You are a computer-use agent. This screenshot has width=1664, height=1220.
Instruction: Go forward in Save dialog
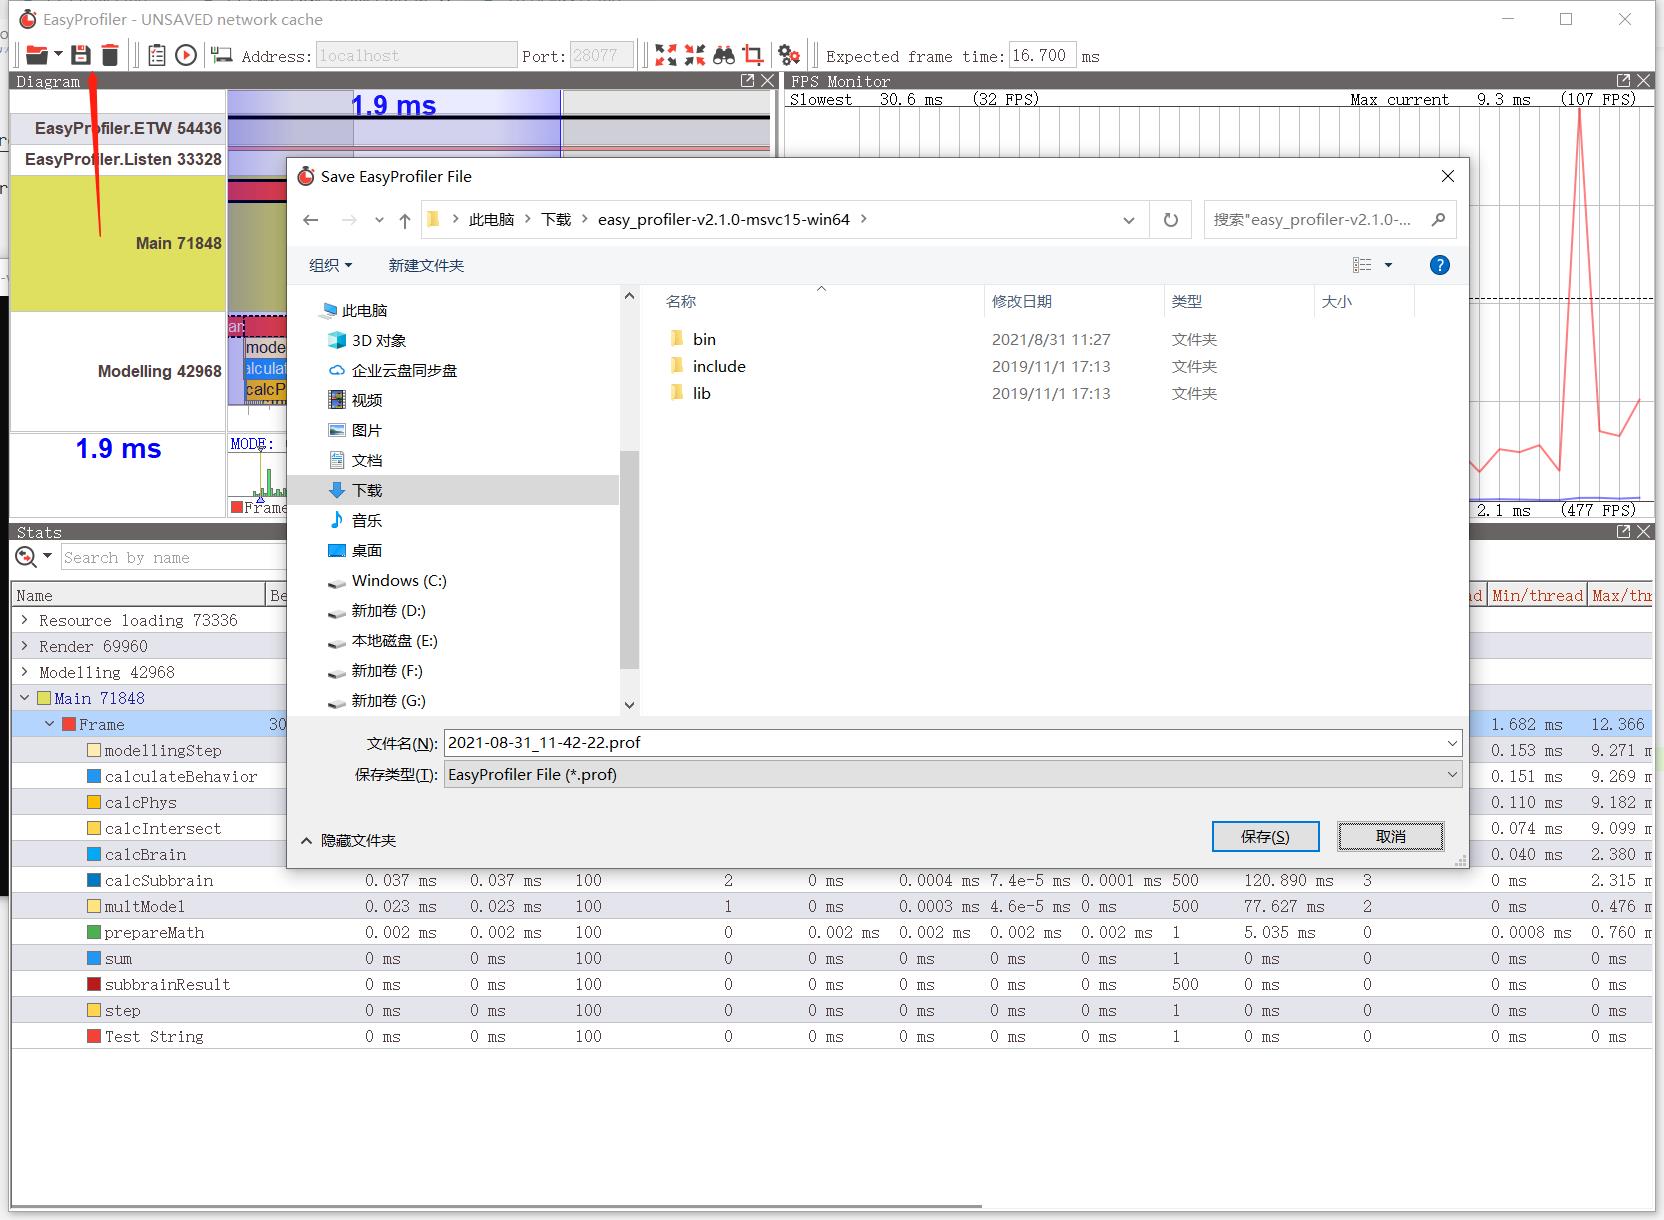coord(349,220)
